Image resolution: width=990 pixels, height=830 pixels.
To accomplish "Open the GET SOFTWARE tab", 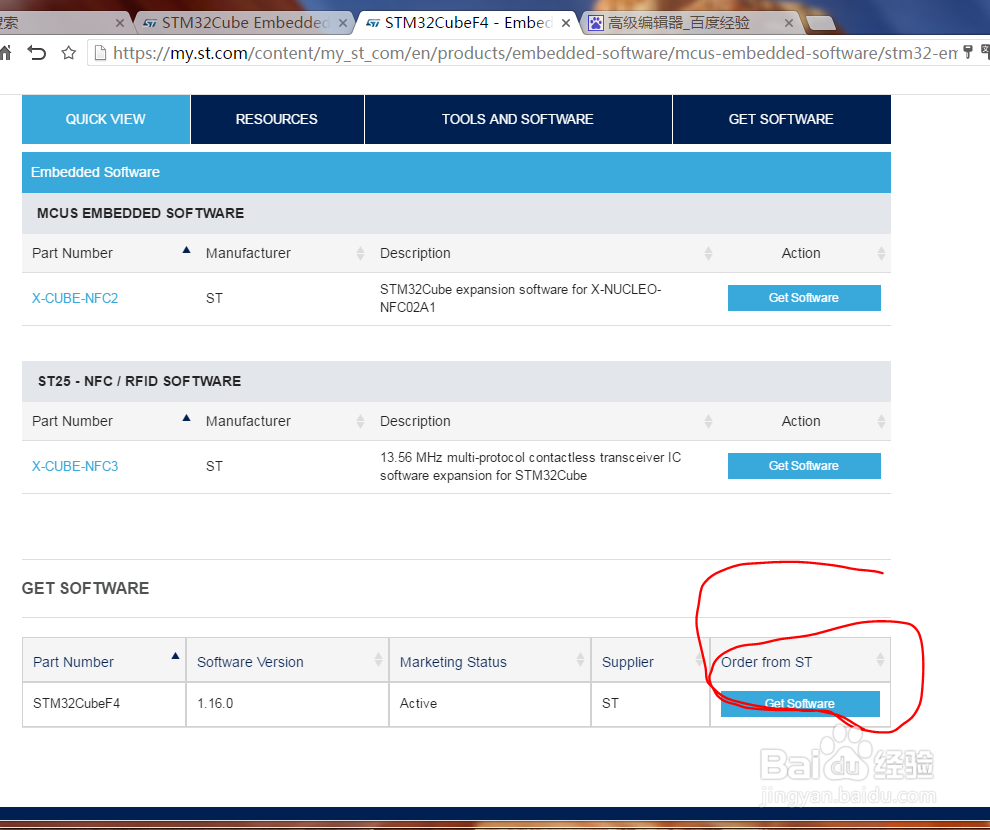I will point(781,119).
